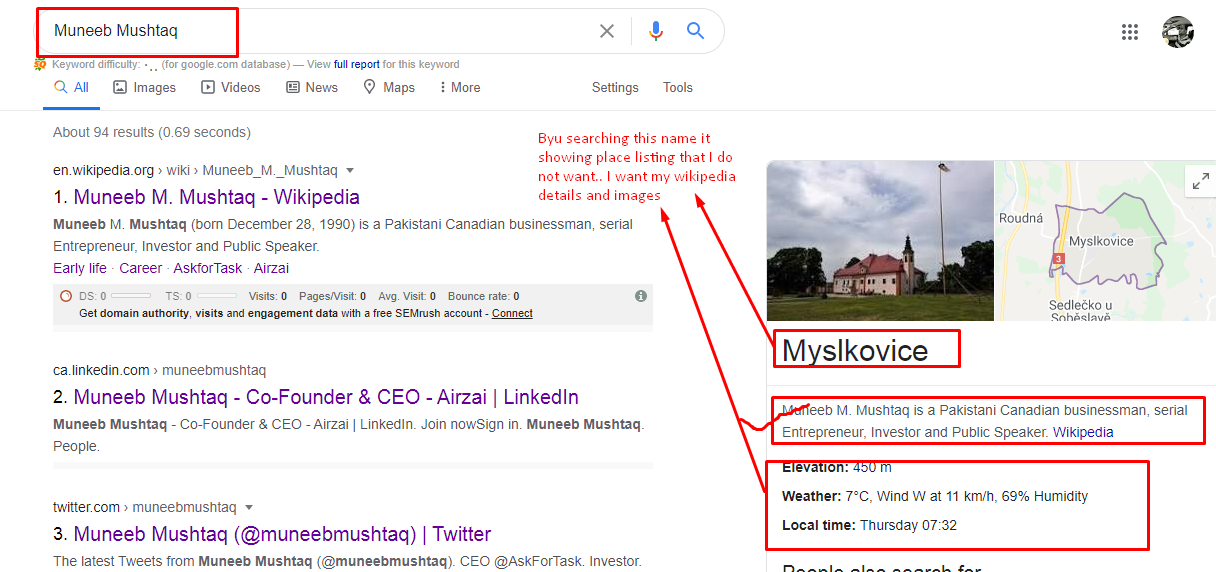Clear the search box with the X icon
This screenshot has height=572, width=1216.
click(x=607, y=31)
